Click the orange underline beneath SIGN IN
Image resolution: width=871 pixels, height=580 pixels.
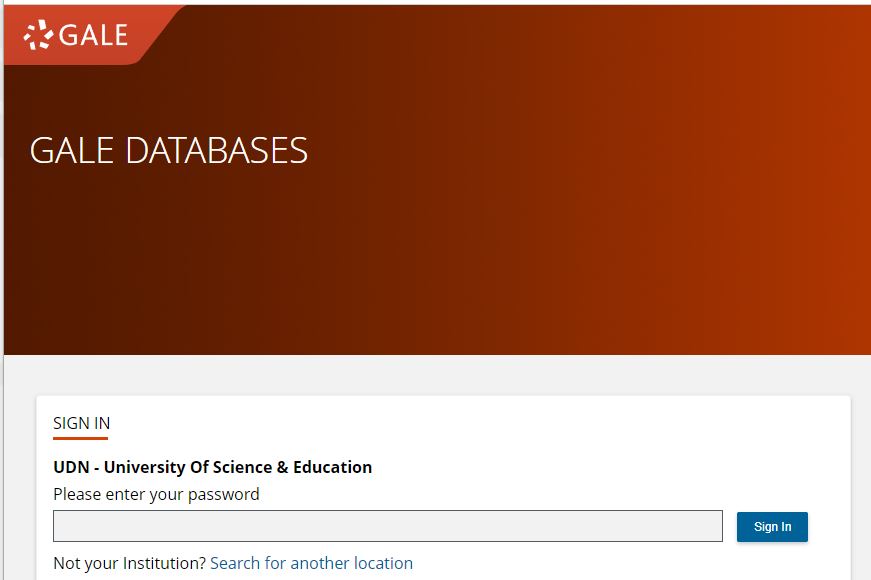[x=81, y=438]
